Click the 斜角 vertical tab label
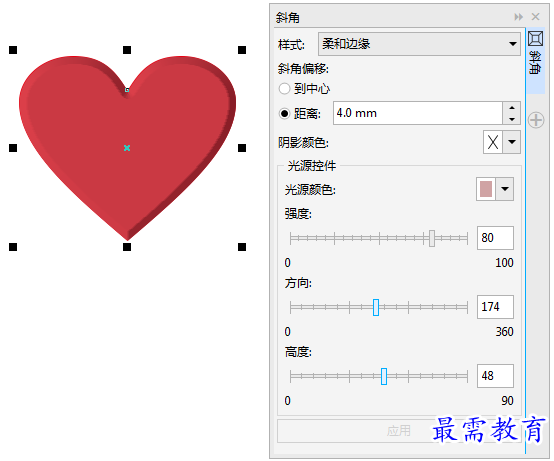554x461 pixels. (535, 62)
